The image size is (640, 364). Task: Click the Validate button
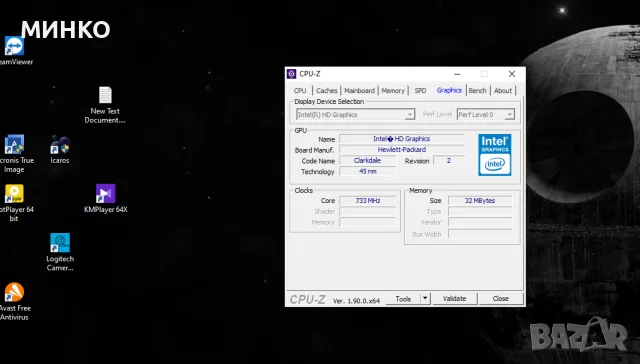coord(454,299)
